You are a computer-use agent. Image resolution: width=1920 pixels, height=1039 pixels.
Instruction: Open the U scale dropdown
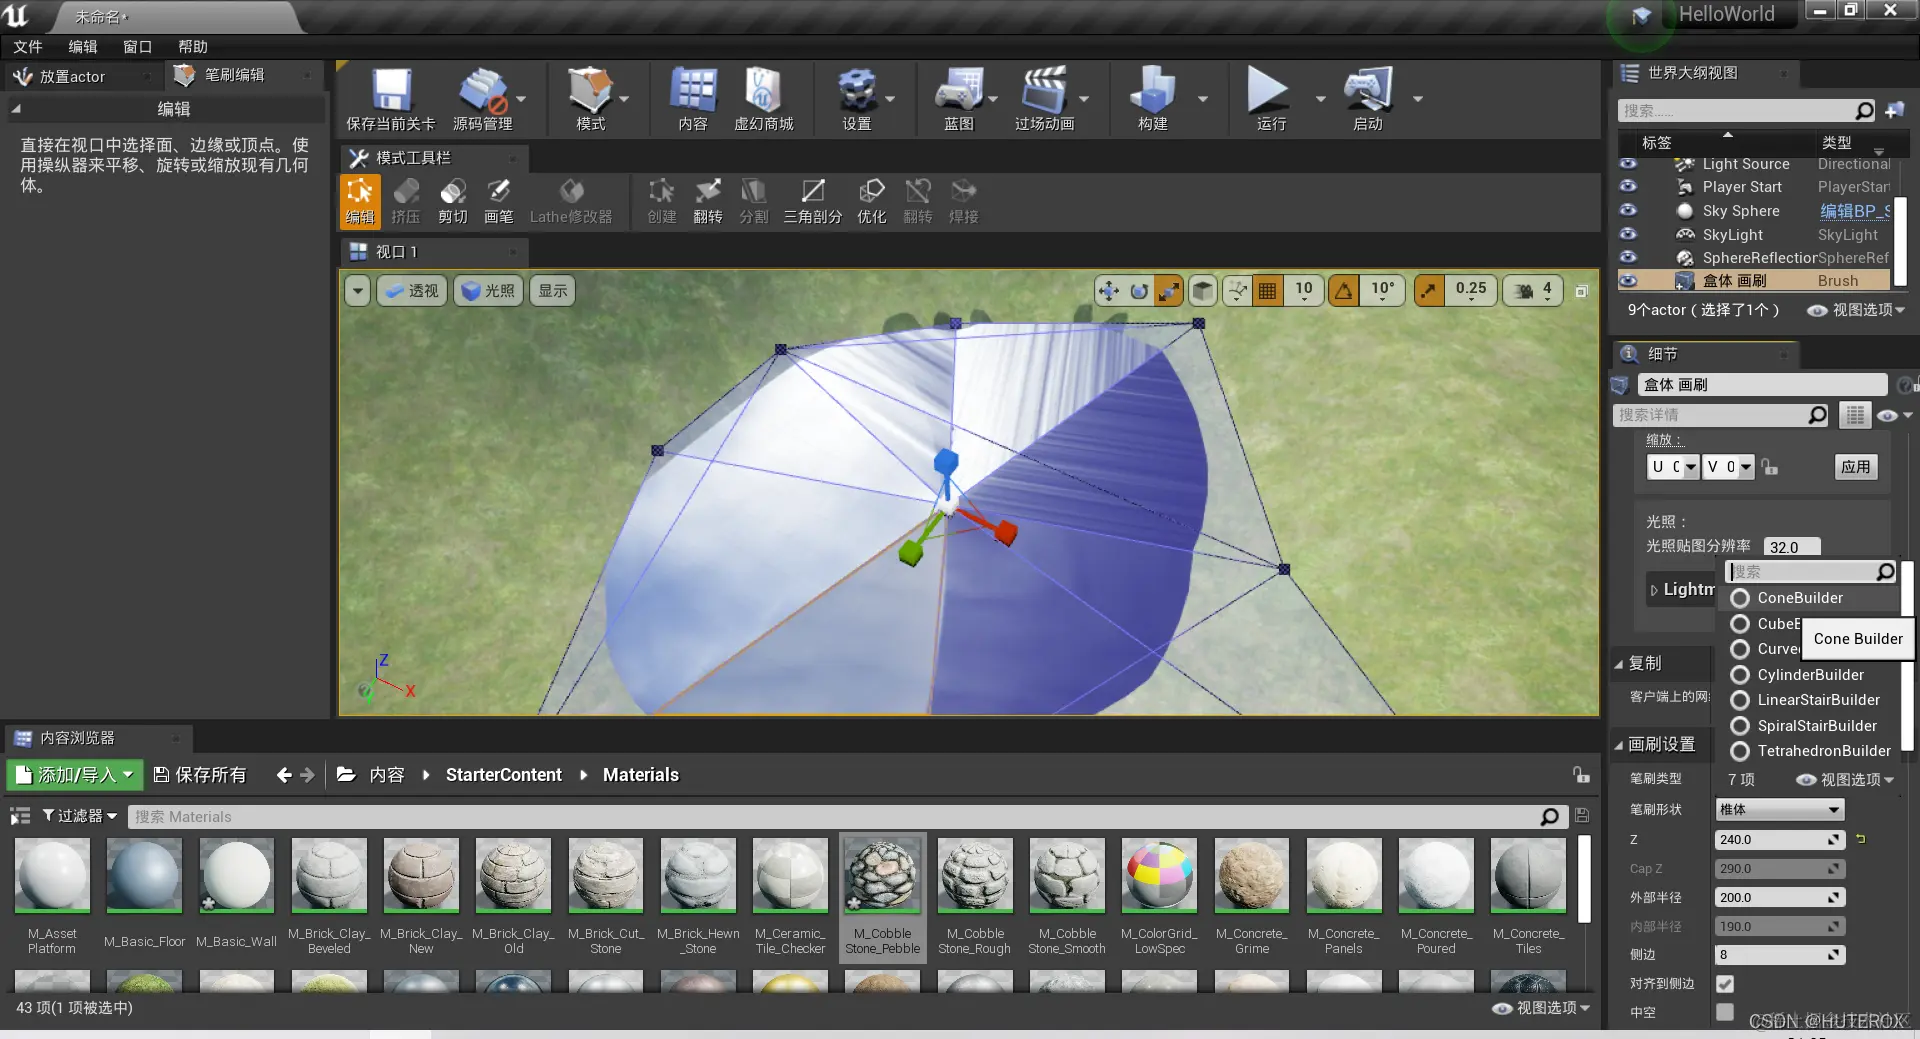1673,467
